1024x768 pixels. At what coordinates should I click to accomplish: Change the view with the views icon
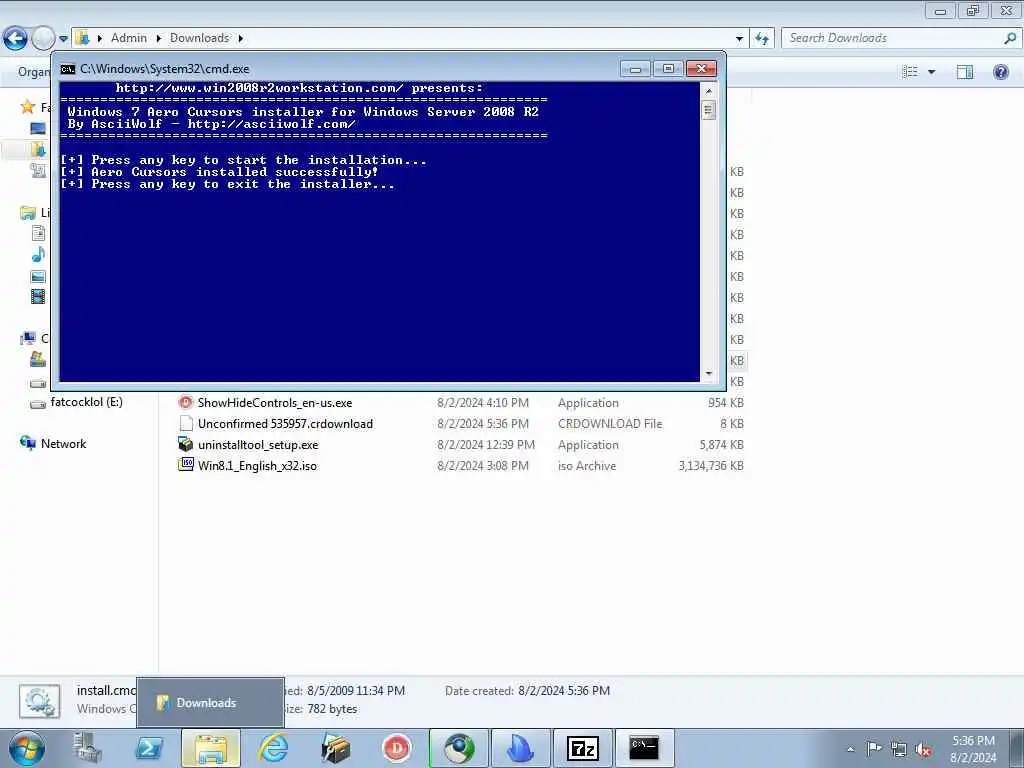click(x=910, y=71)
